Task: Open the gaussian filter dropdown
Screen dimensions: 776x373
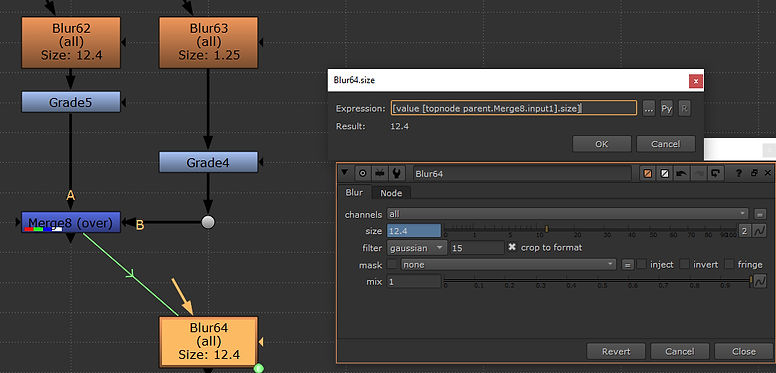Action: click(x=417, y=248)
